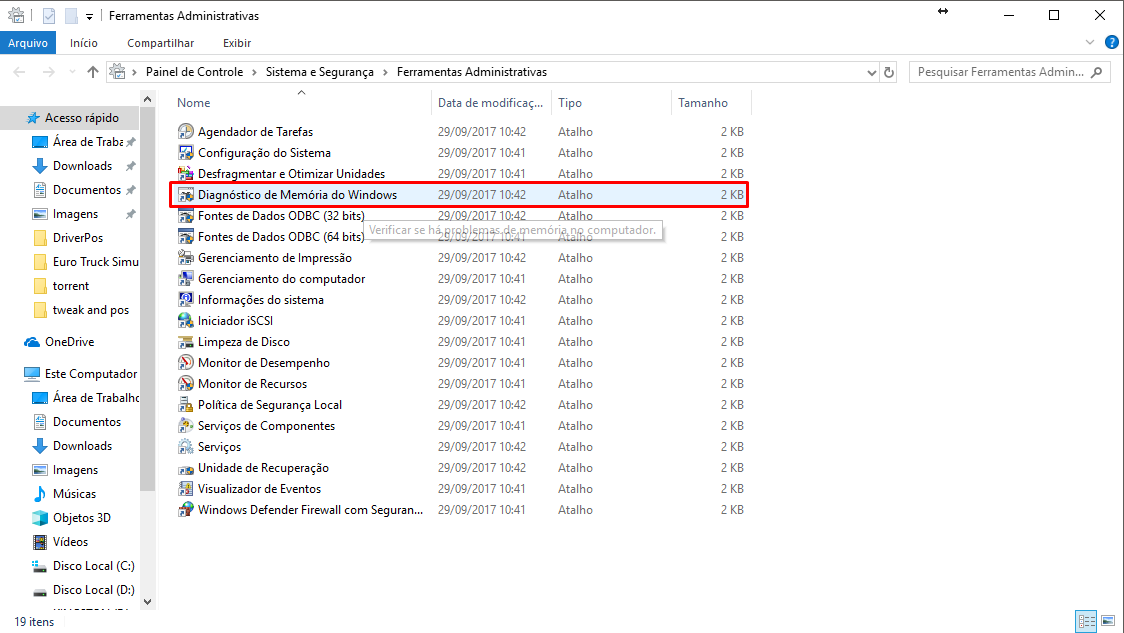Click the navigation pane scroll up arrow
Screen dimensions: 1124x633
coord(148,99)
